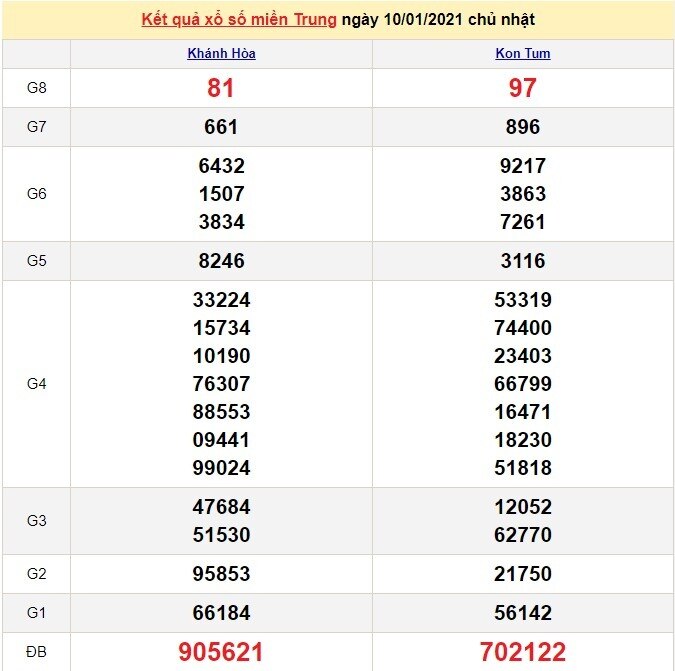Open the Khánh Hòa province link
Screen dimensions: 675x671
(x=221, y=54)
